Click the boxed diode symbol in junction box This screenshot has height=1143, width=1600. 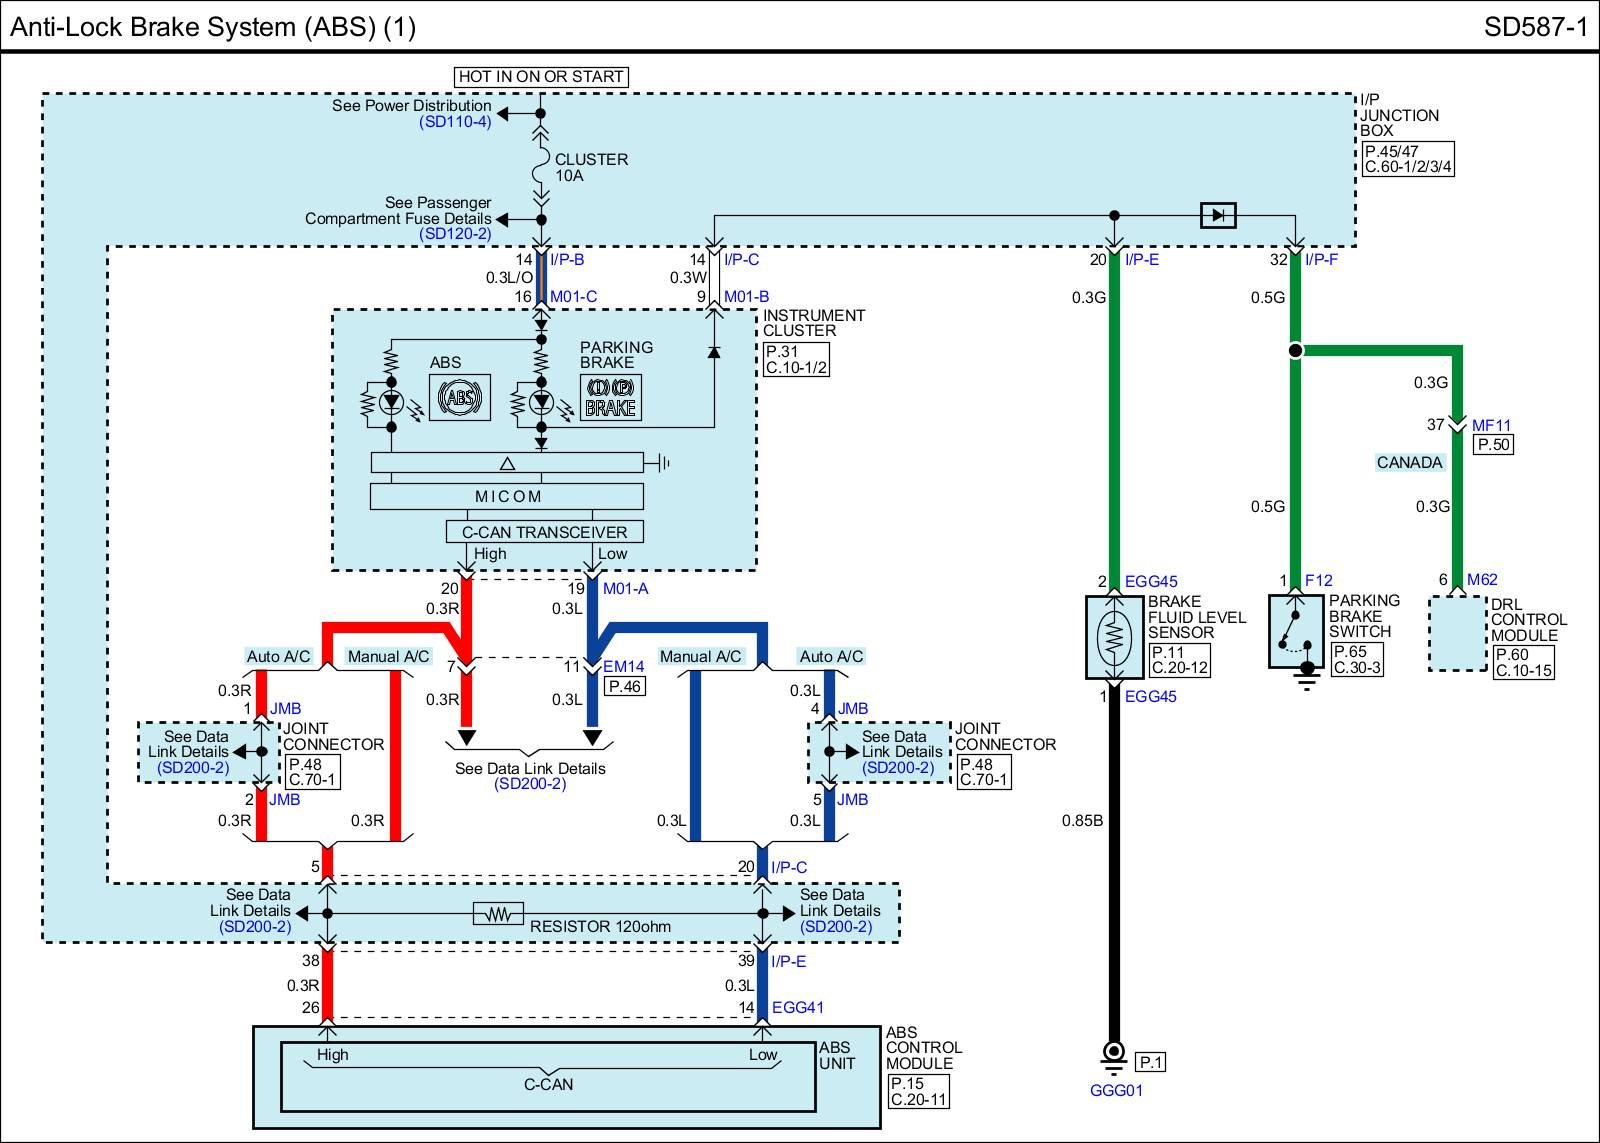[1217, 215]
